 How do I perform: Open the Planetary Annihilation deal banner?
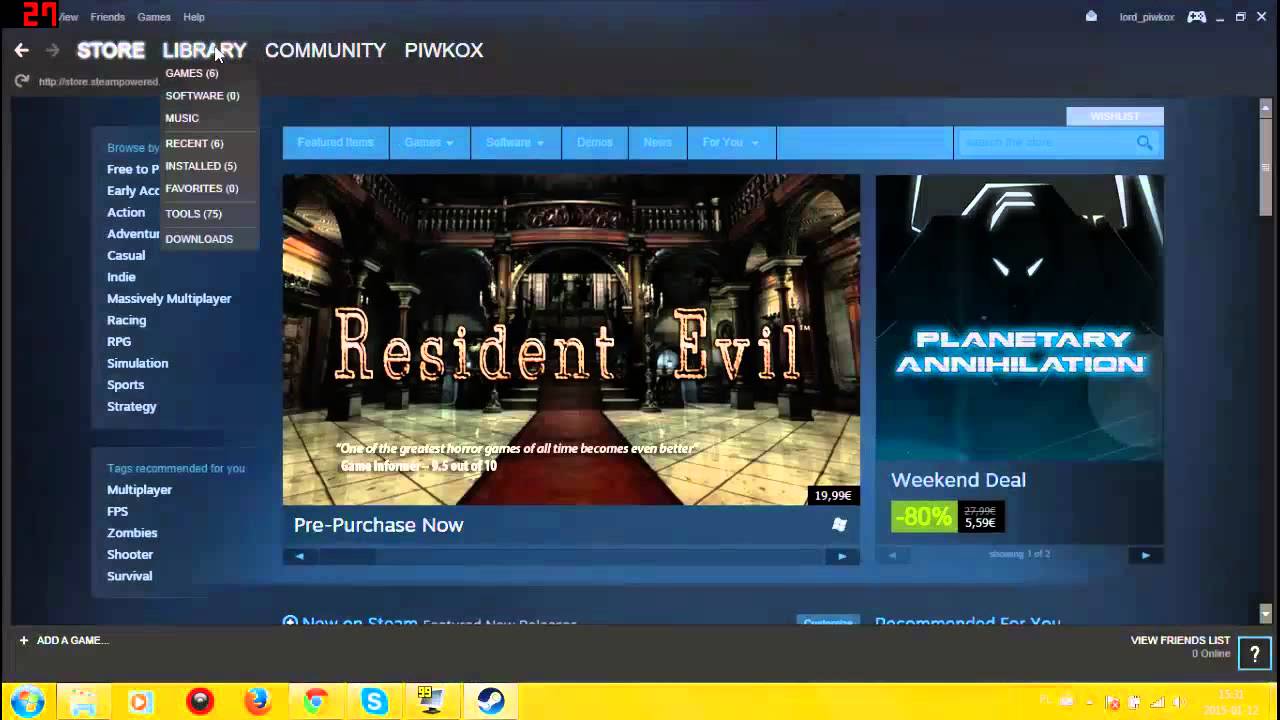click(x=1020, y=318)
